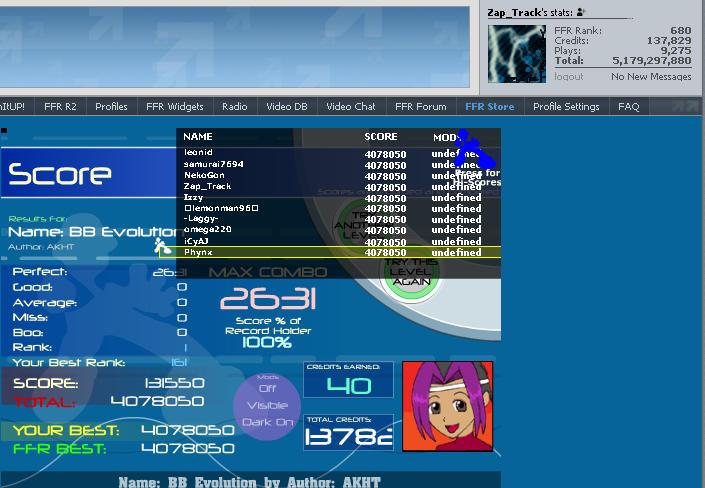The height and width of the screenshot is (488, 705).
Task: Open the FFR Store tab
Action: 489,106
